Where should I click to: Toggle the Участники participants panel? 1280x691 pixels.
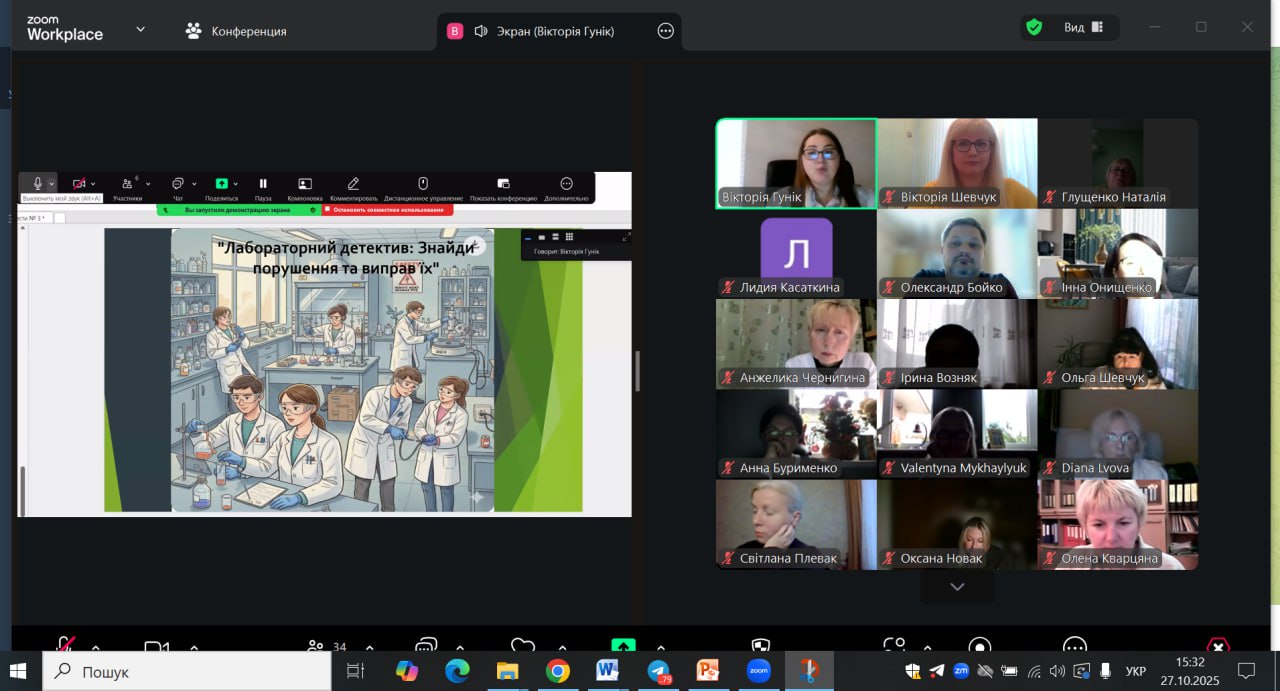pyautogui.click(x=127, y=184)
